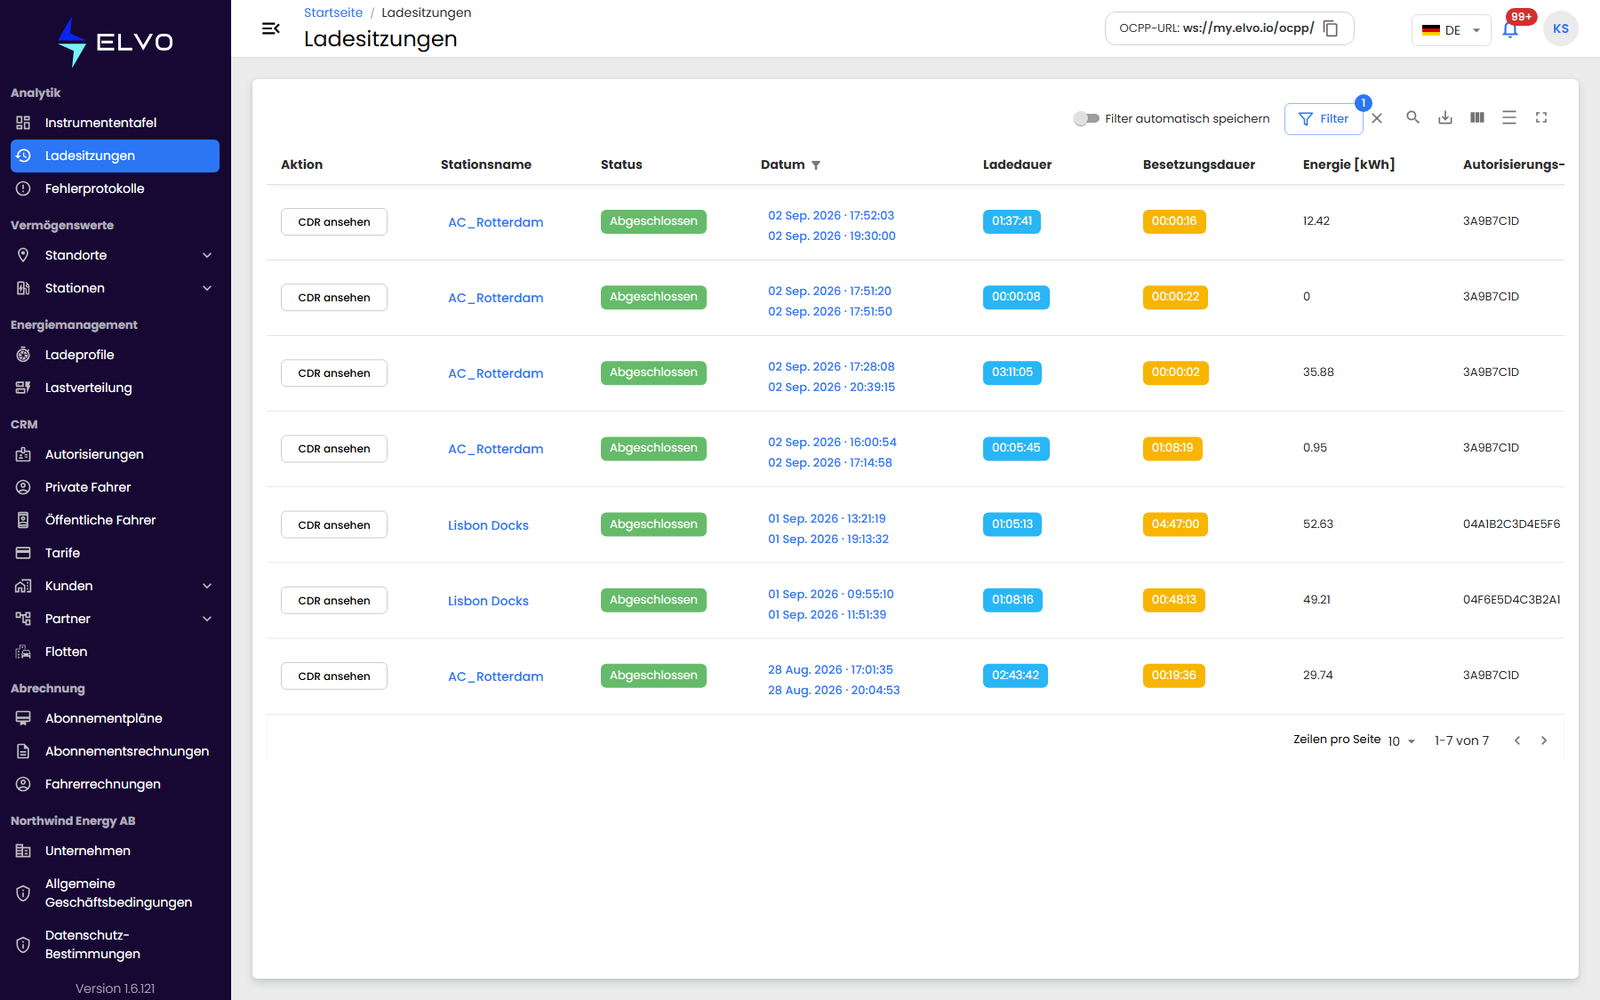Open the notifications bell
The height and width of the screenshot is (1000, 1600).
[1510, 29]
